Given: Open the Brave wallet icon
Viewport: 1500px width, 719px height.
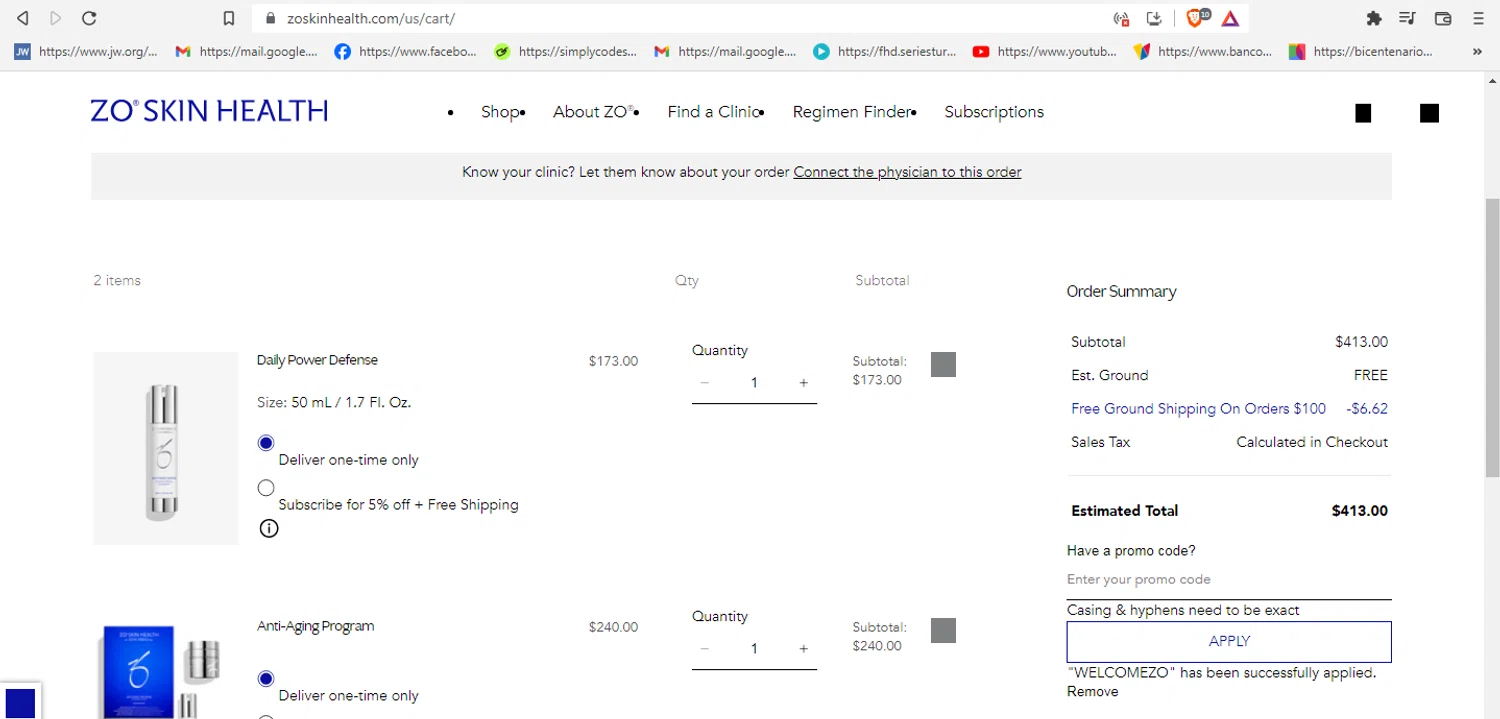Looking at the screenshot, I should [1443, 18].
